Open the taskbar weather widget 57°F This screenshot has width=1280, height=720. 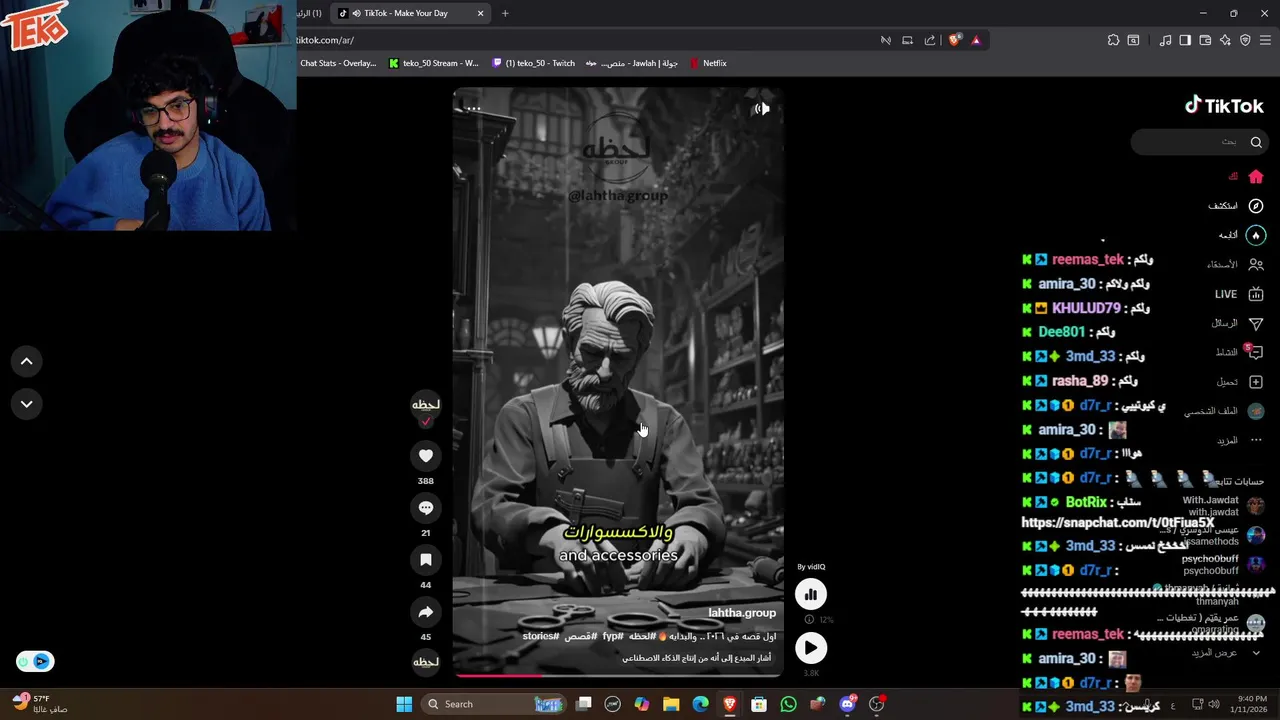(x=40, y=703)
